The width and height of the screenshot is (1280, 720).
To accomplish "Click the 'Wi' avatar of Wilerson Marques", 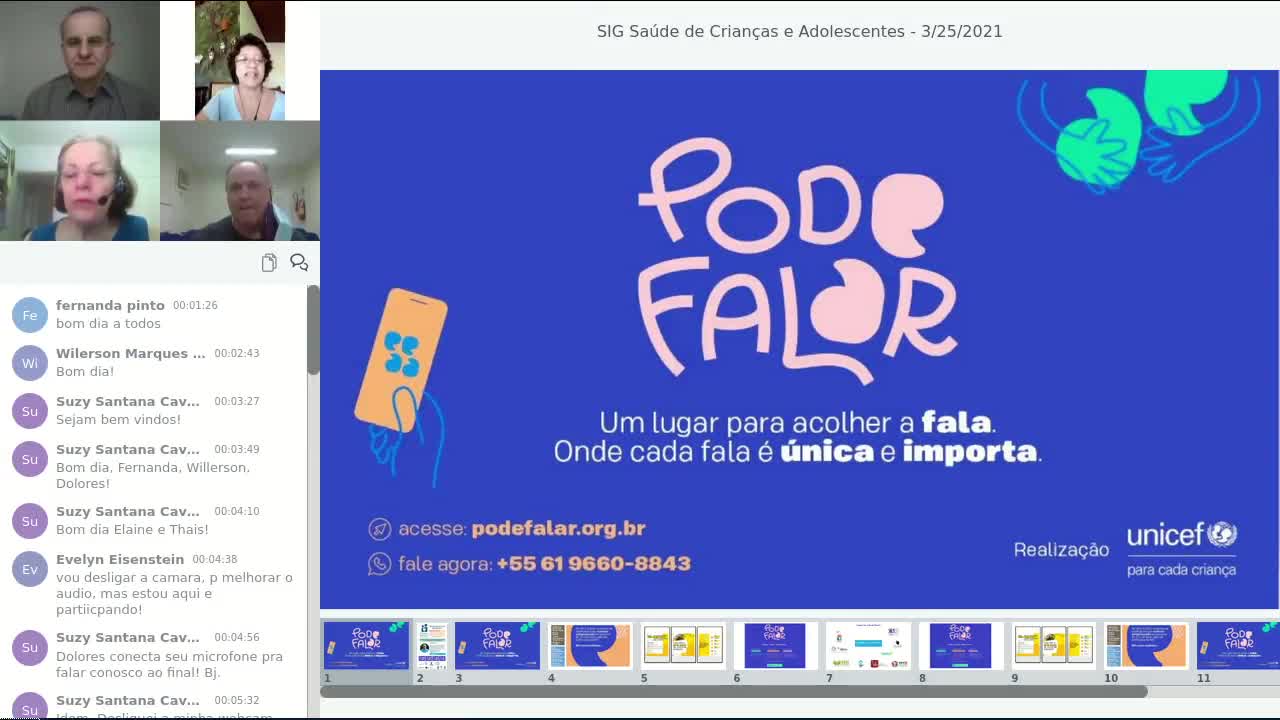I will pos(30,363).
